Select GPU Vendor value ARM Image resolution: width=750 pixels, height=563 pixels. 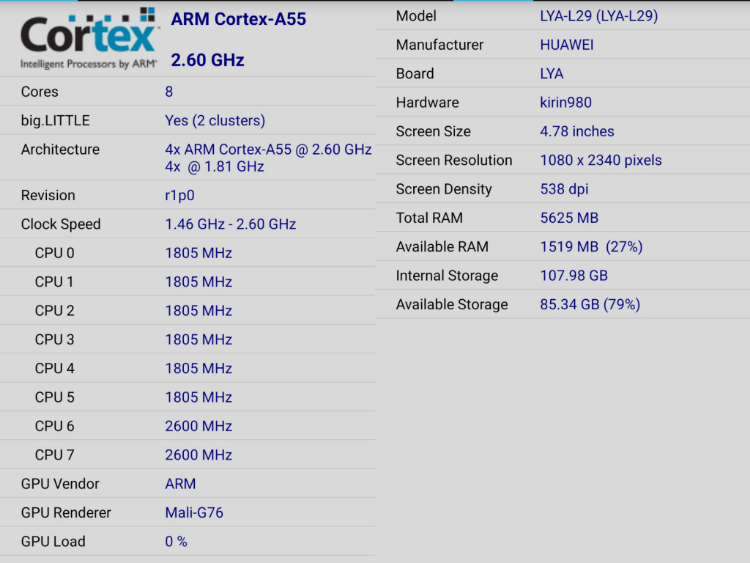[x=180, y=484]
